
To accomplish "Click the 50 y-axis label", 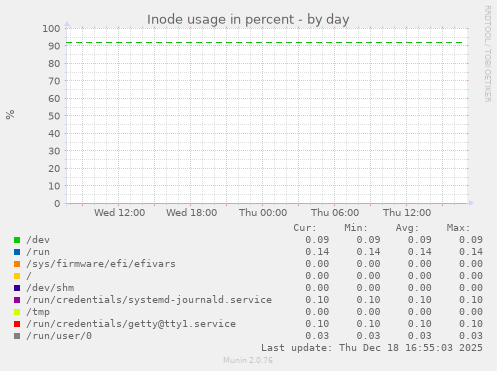I will 54,116.
